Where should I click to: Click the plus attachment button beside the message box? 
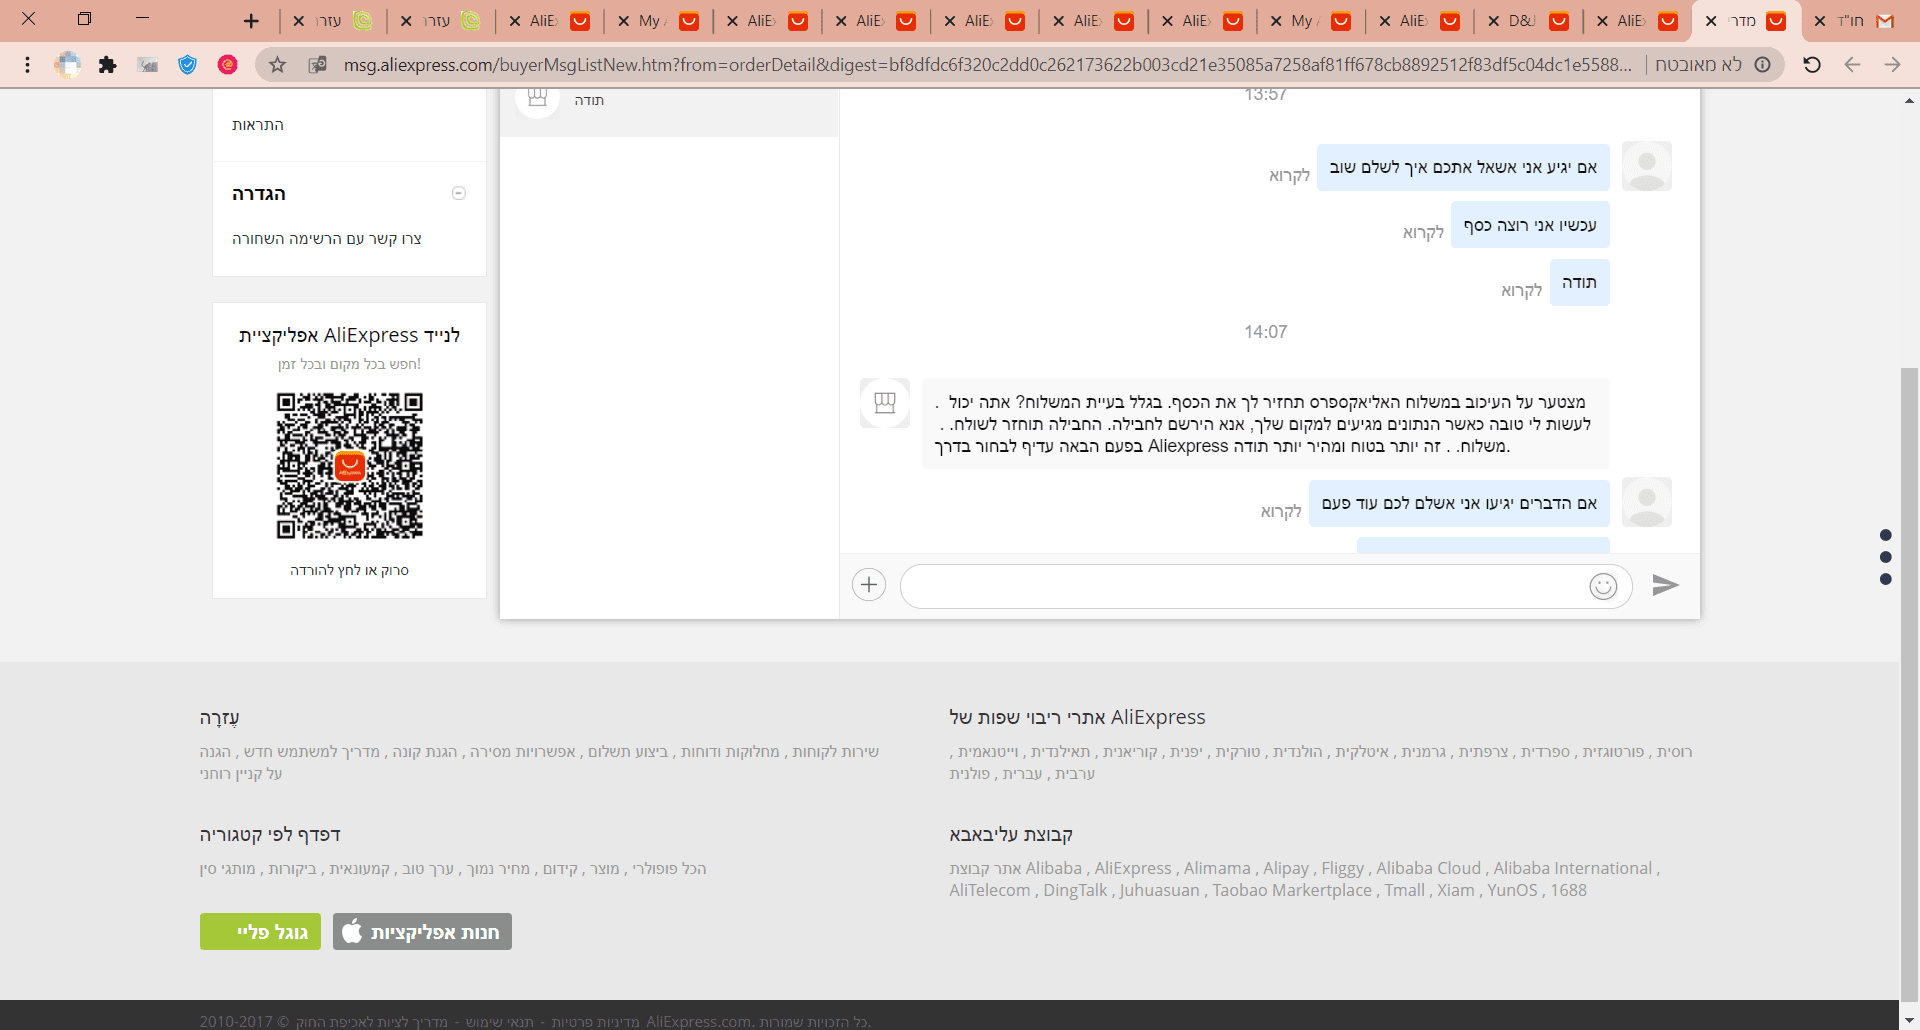click(869, 585)
